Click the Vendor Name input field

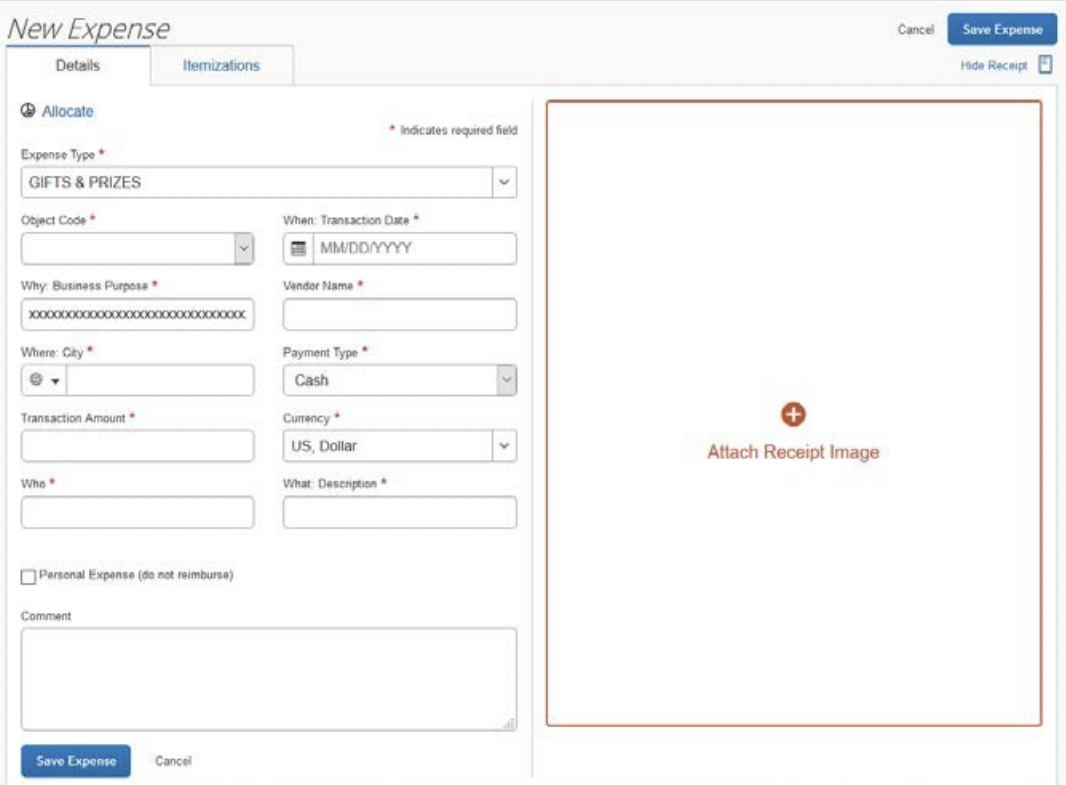[400, 315]
